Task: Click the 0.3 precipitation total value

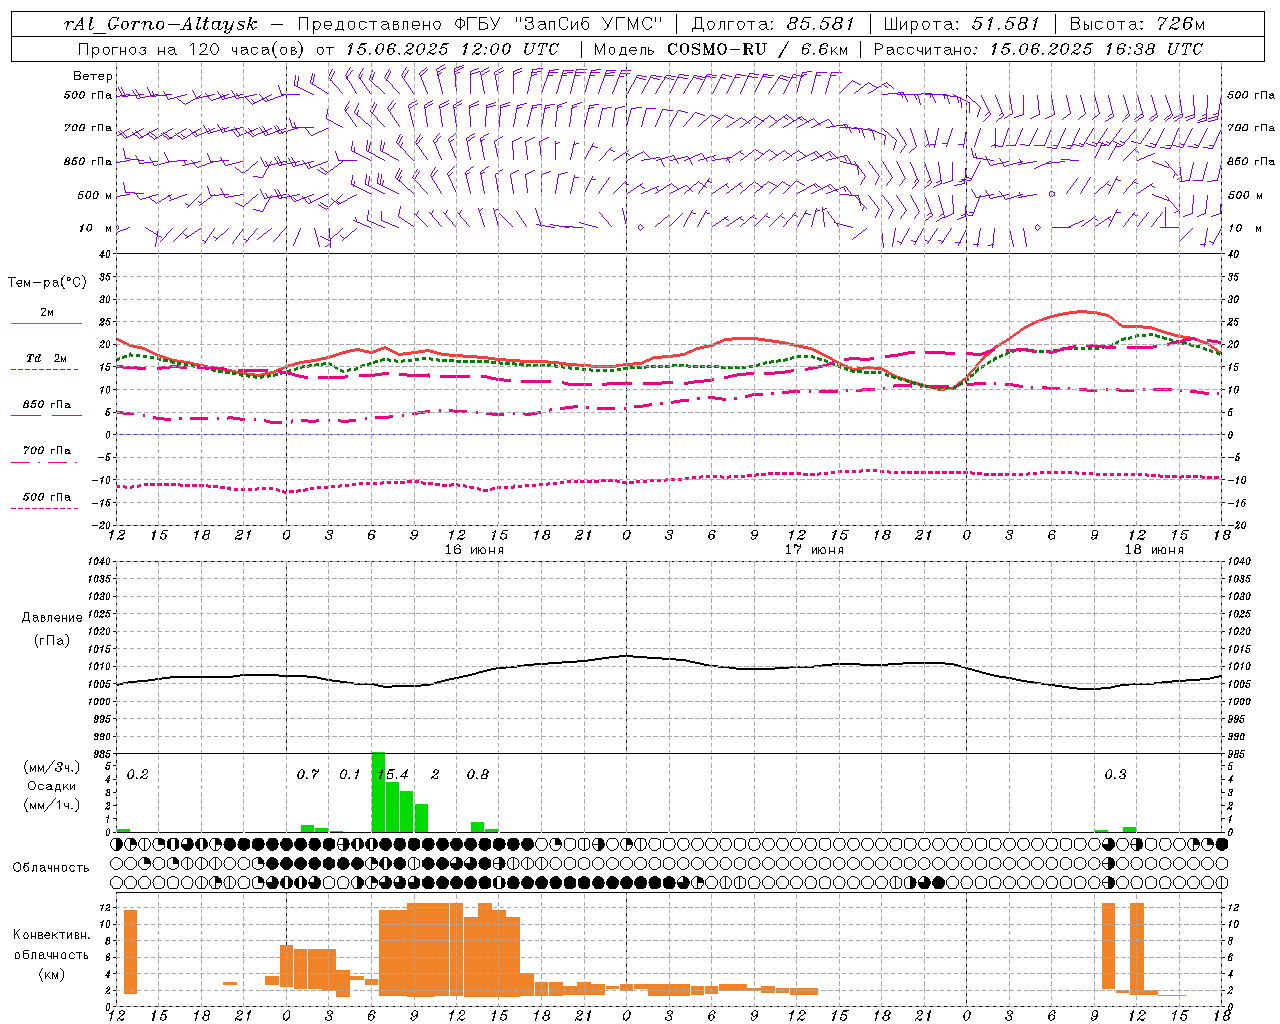Action: pos(1115,775)
